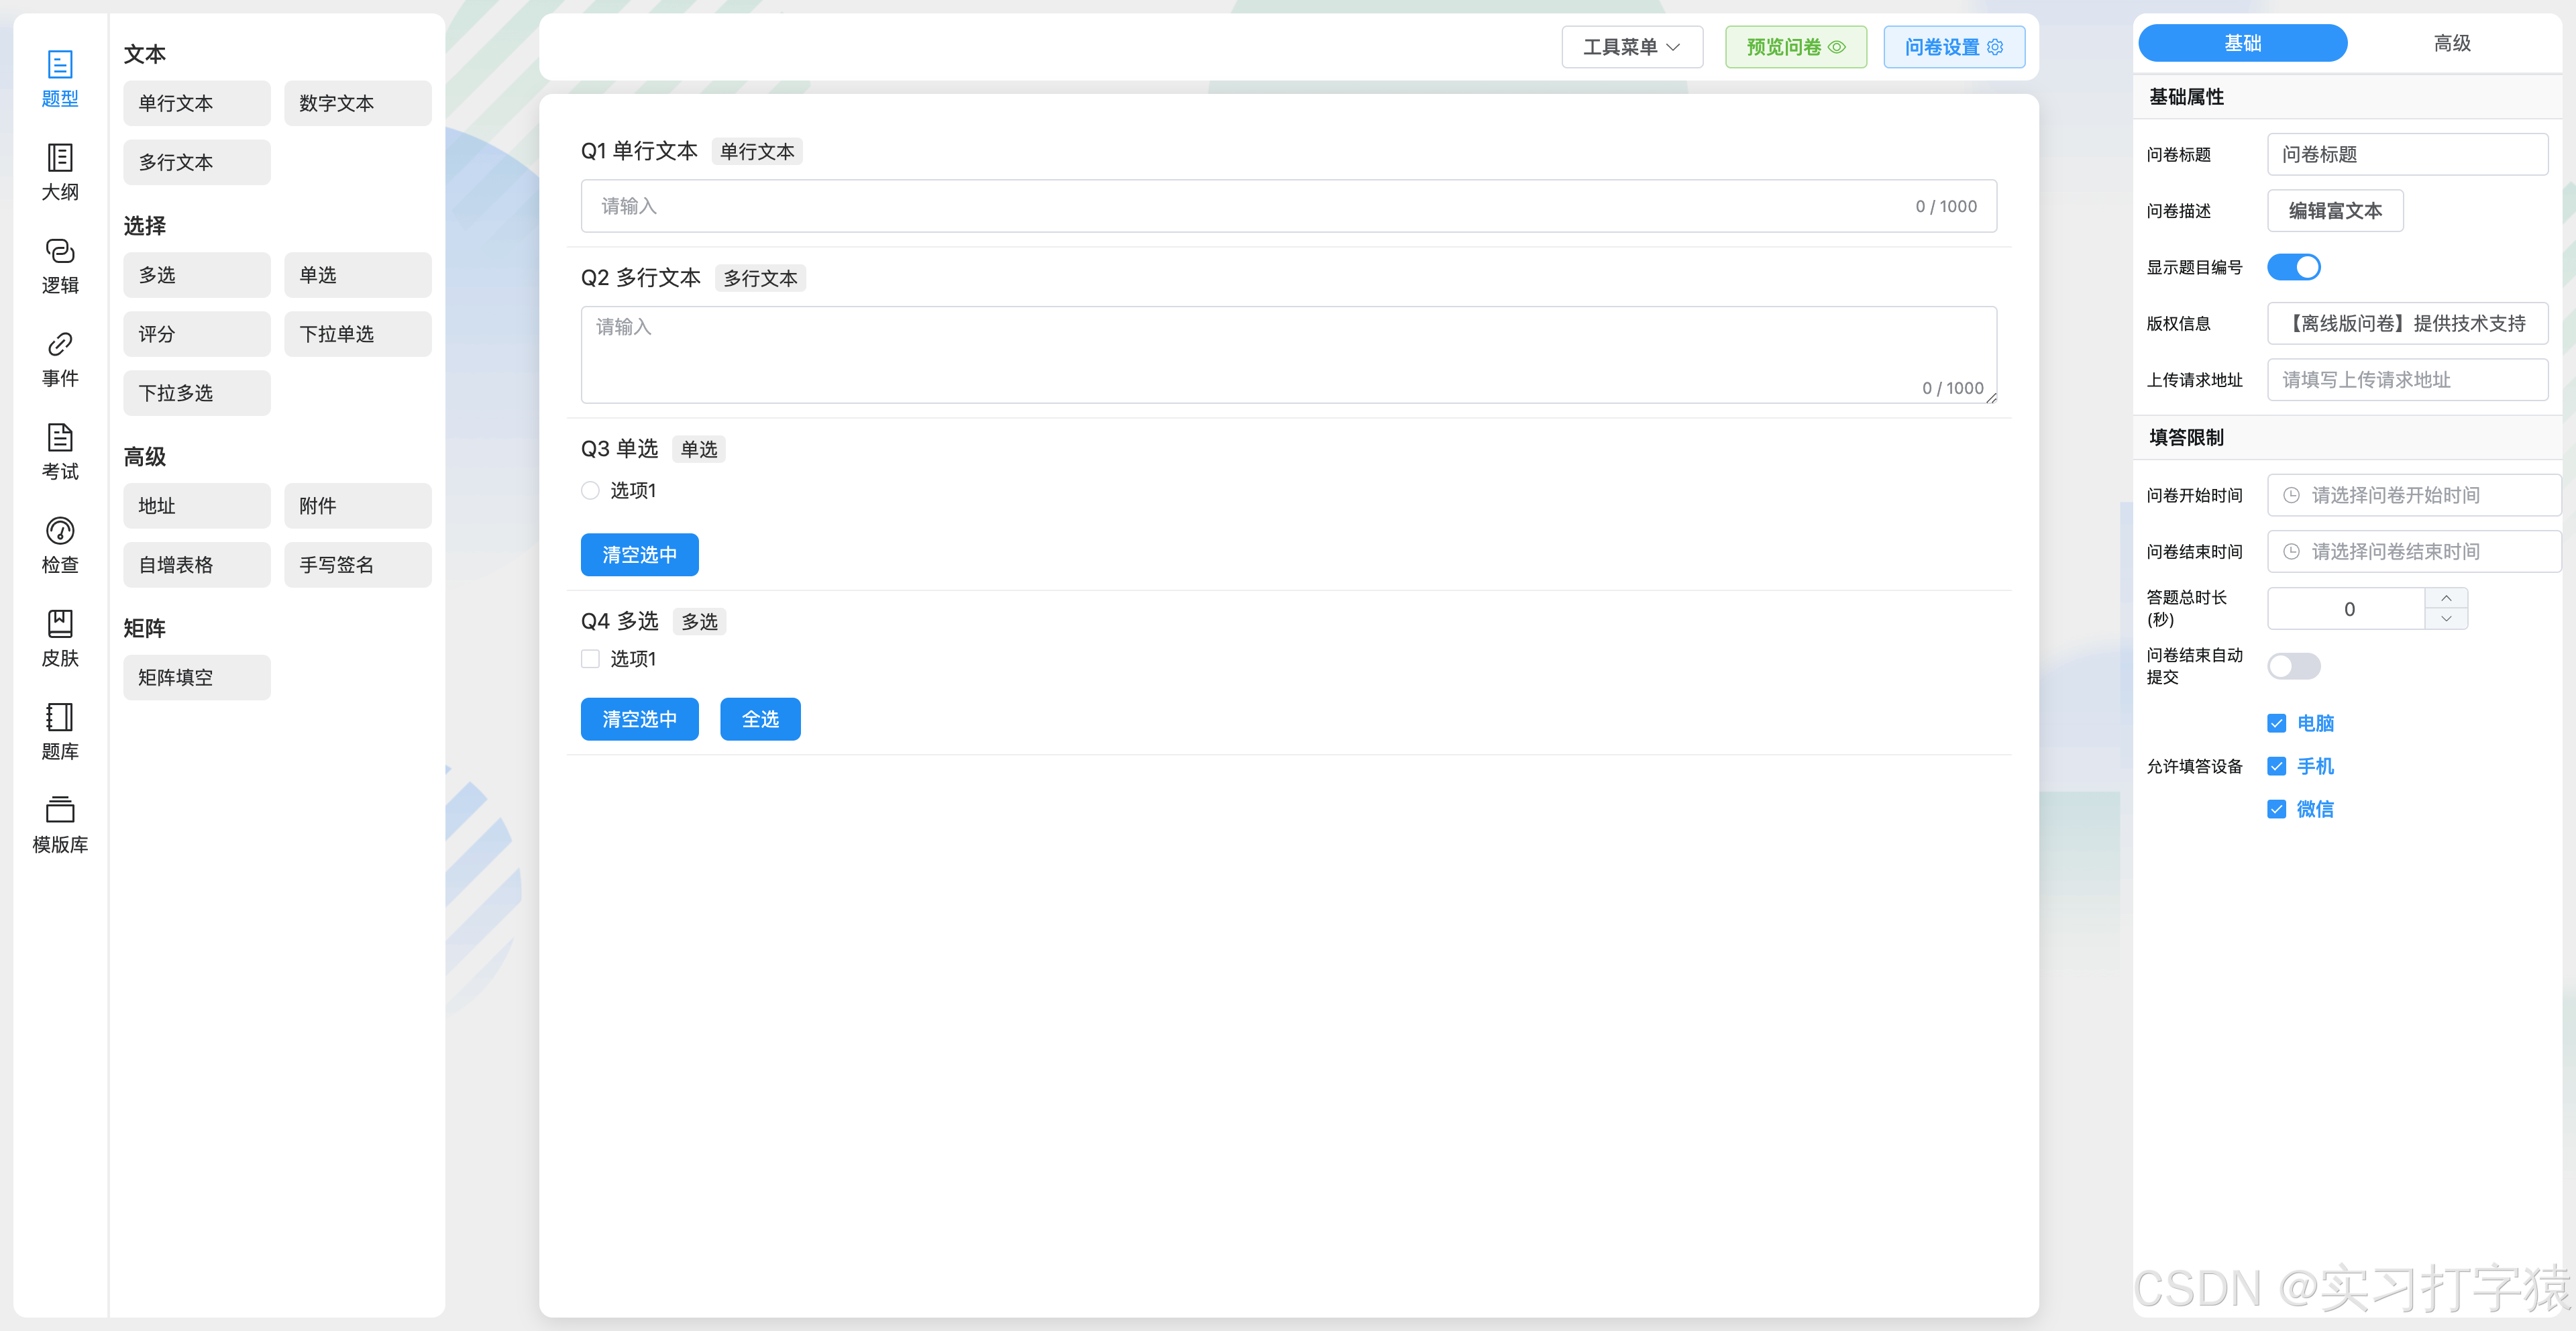The image size is (2576, 1331).
Task: Open the 大纲 outline panel
Action: pos(60,172)
